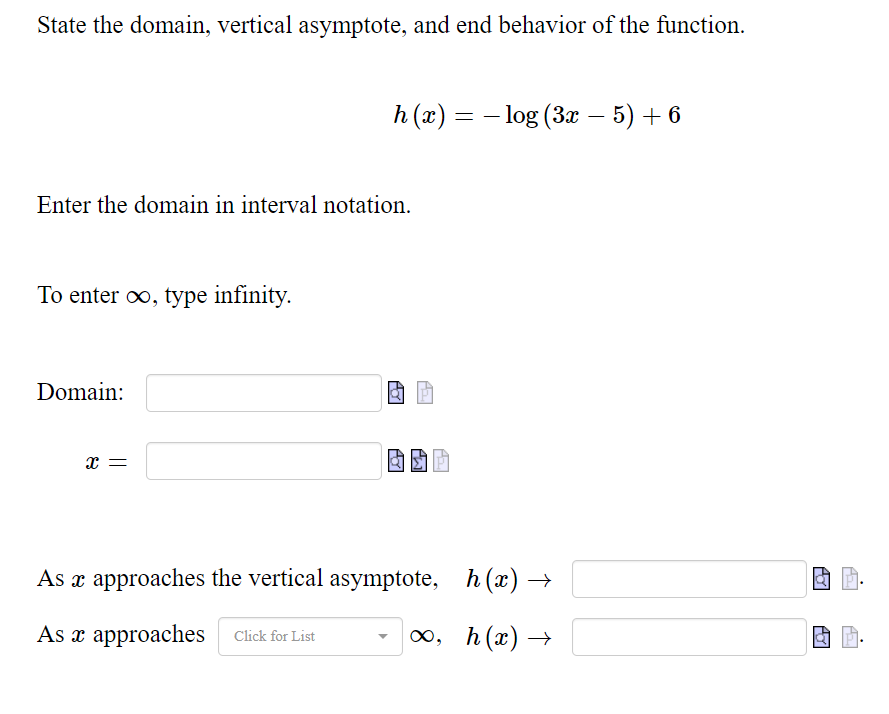889x714 pixels.
Task: Select the vertical asymptote h(x) answer box
Action: click(x=688, y=578)
